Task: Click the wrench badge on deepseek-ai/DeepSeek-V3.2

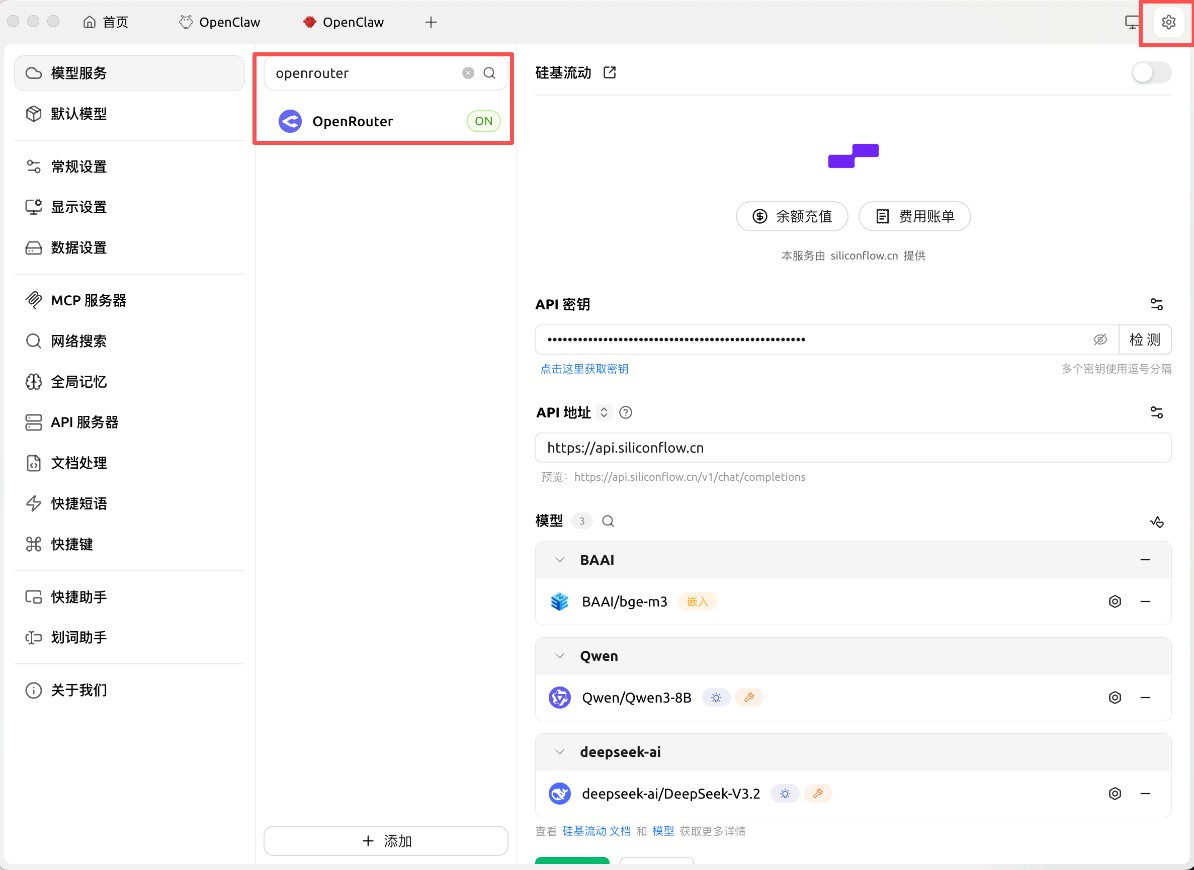Action: pos(818,793)
